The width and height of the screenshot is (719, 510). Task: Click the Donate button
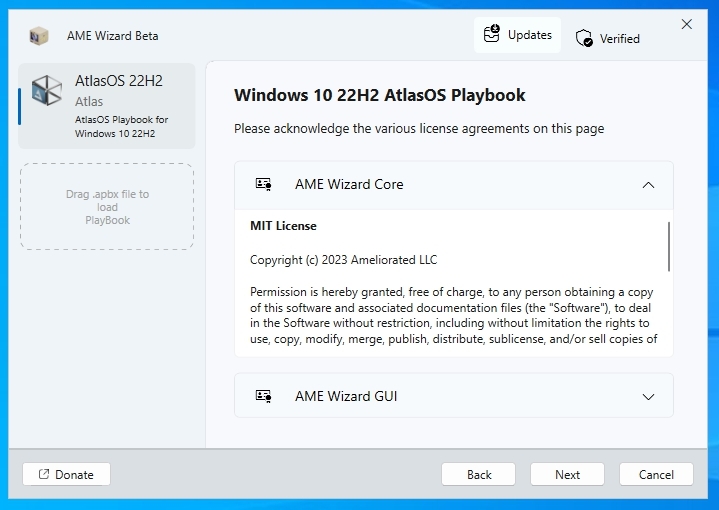66,474
